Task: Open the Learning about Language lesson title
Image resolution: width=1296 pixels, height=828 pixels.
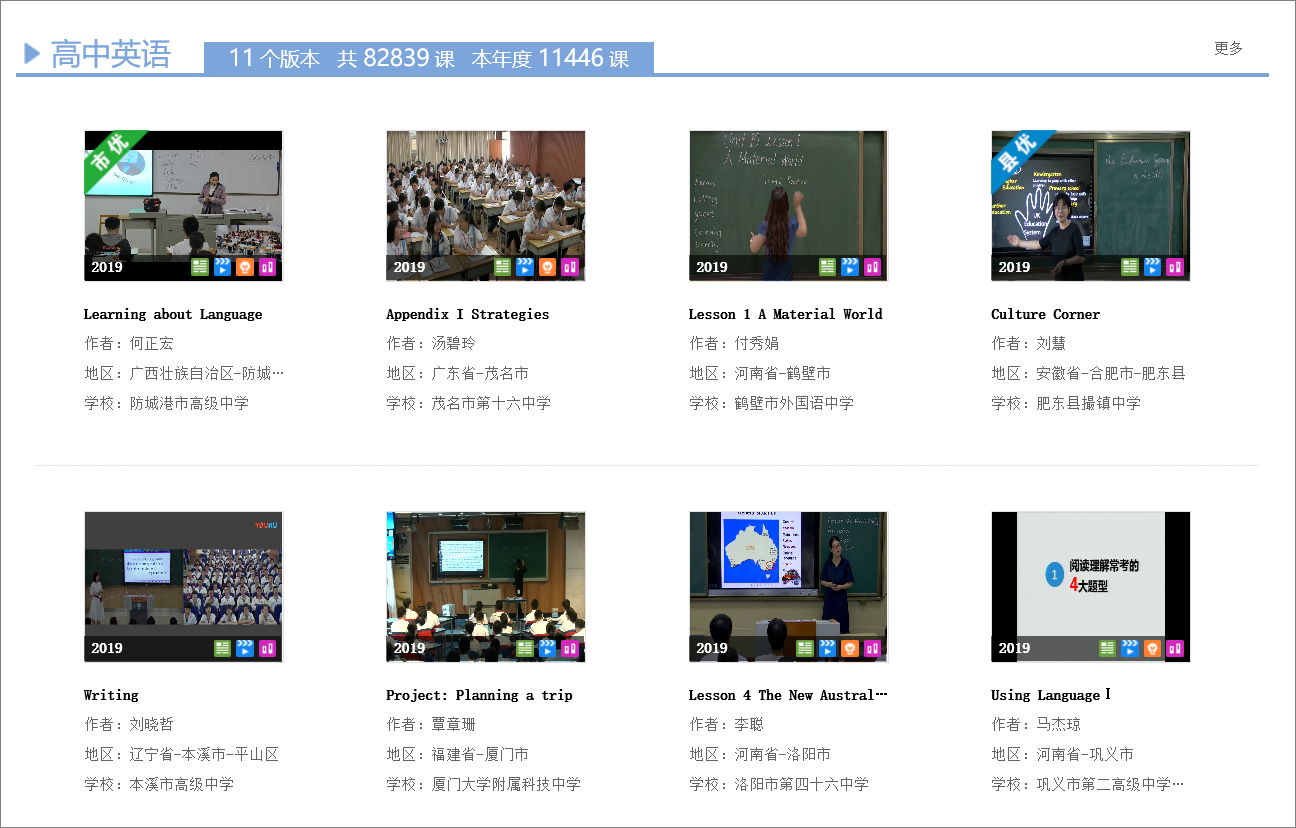Action: tap(173, 314)
